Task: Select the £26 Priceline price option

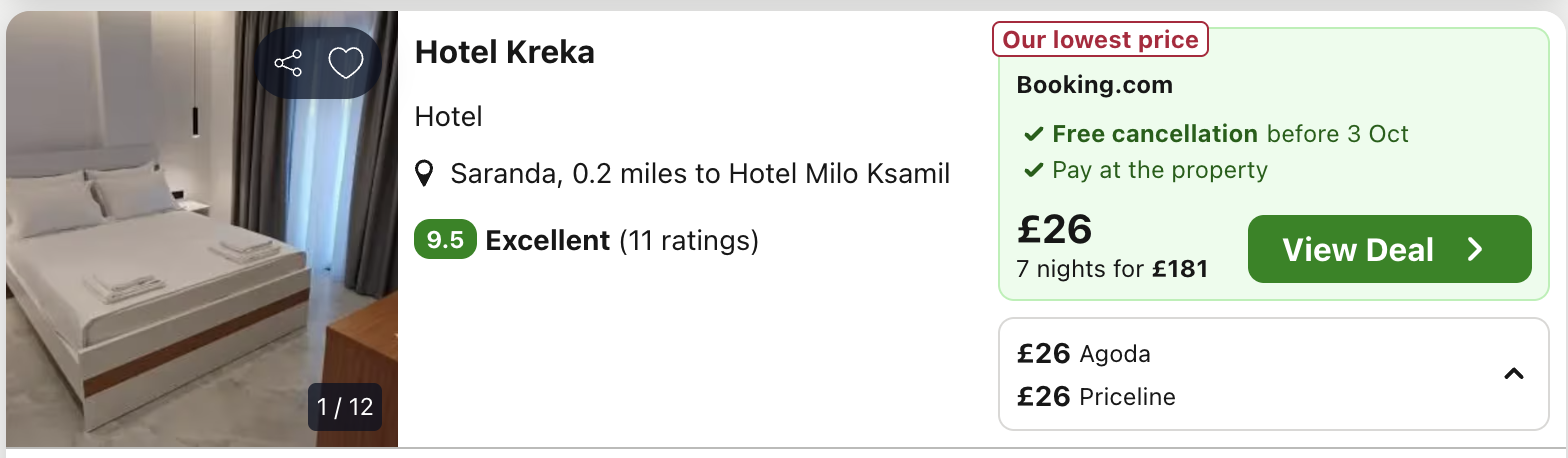Action: (1096, 397)
